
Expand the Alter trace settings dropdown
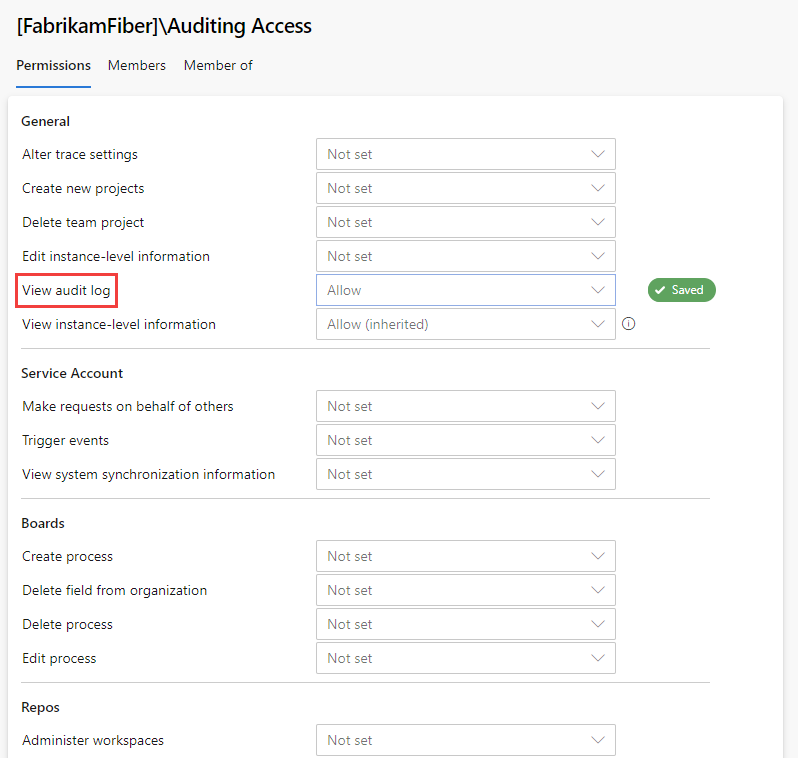click(x=465, y=154)
